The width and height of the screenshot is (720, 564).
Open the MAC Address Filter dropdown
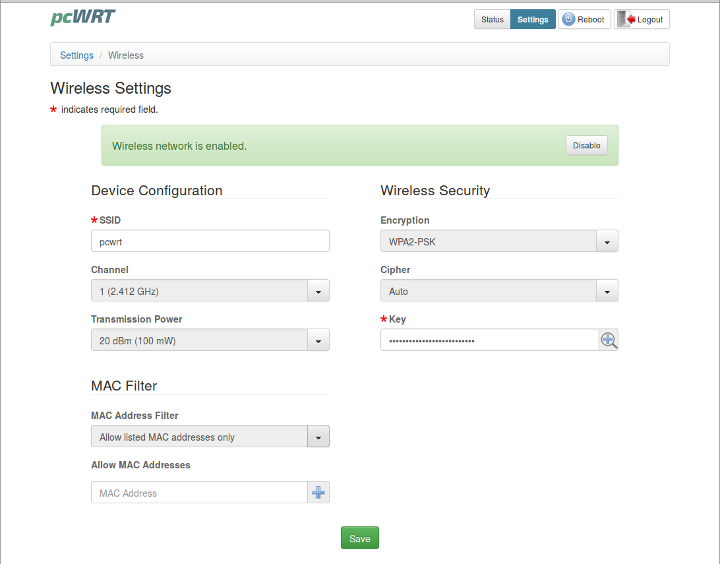(x=210, y=437)
